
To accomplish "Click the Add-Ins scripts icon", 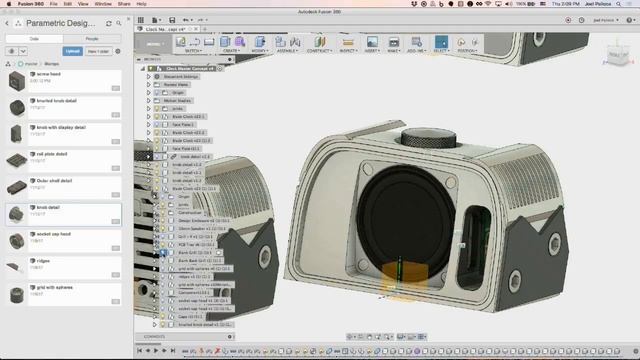I will 416,42.
